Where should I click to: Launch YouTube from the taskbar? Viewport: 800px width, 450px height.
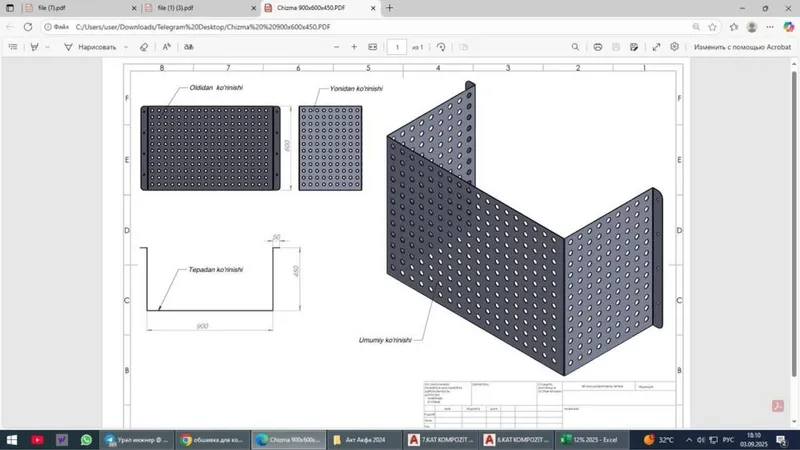[37, 440]
